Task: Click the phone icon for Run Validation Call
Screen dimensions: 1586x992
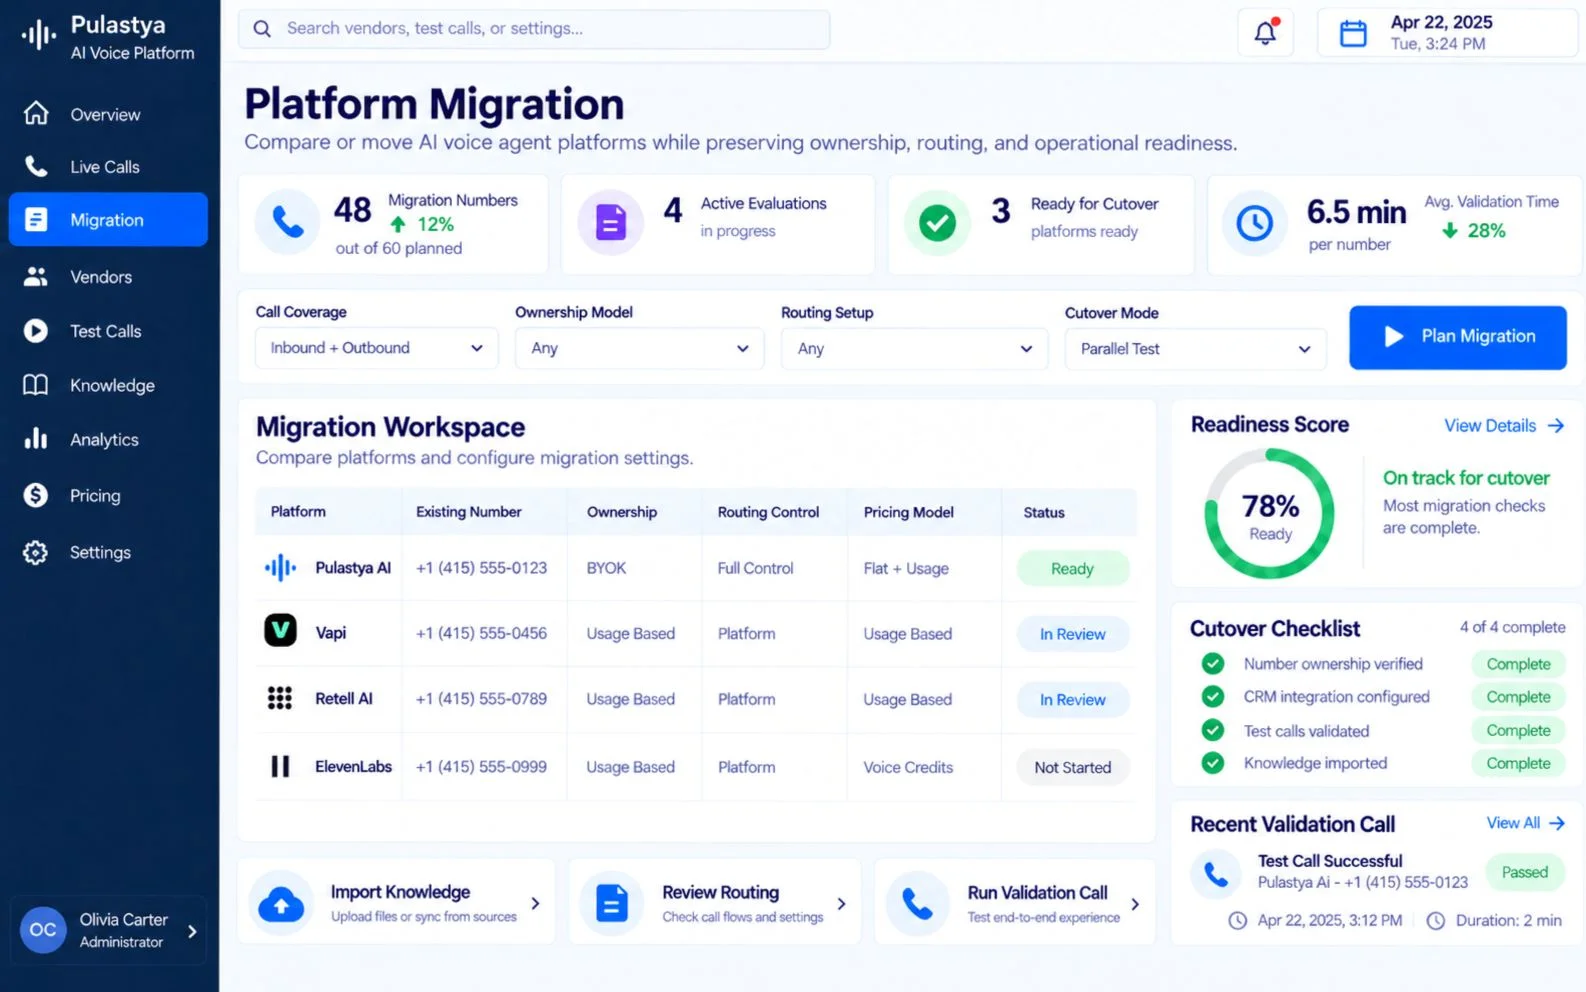Action: [x=917, y=904]
